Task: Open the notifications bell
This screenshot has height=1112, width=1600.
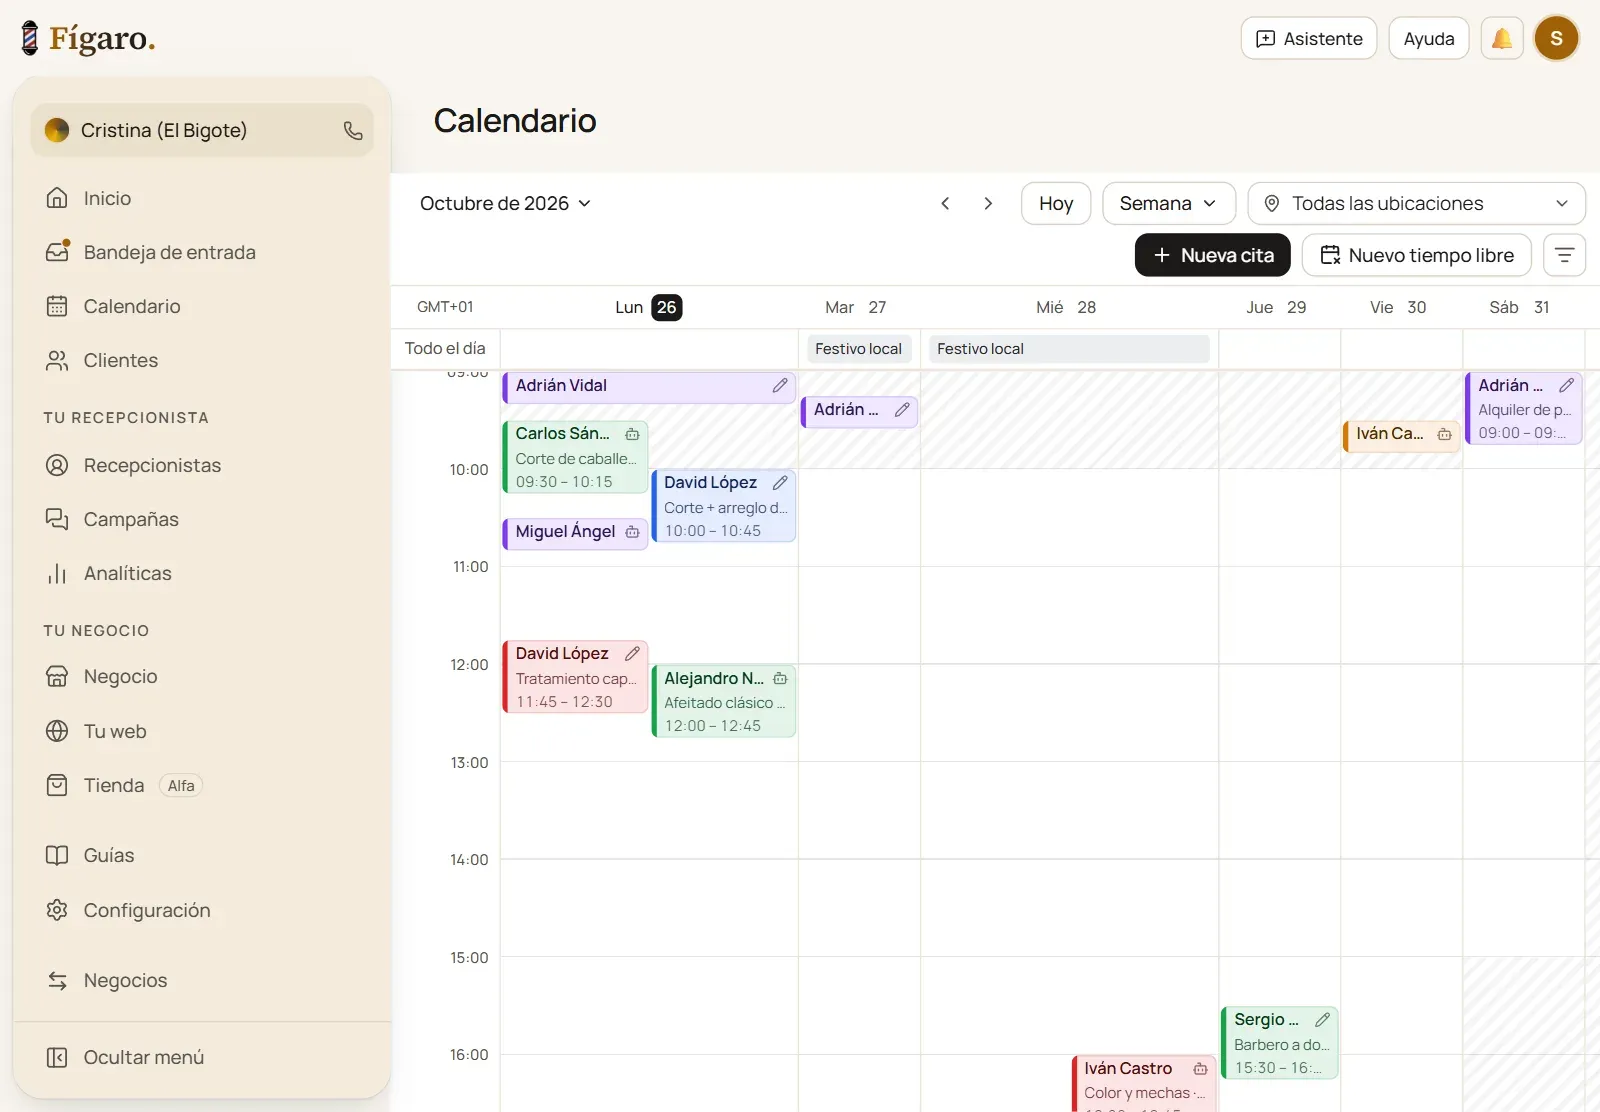Action: [1502, 39]
